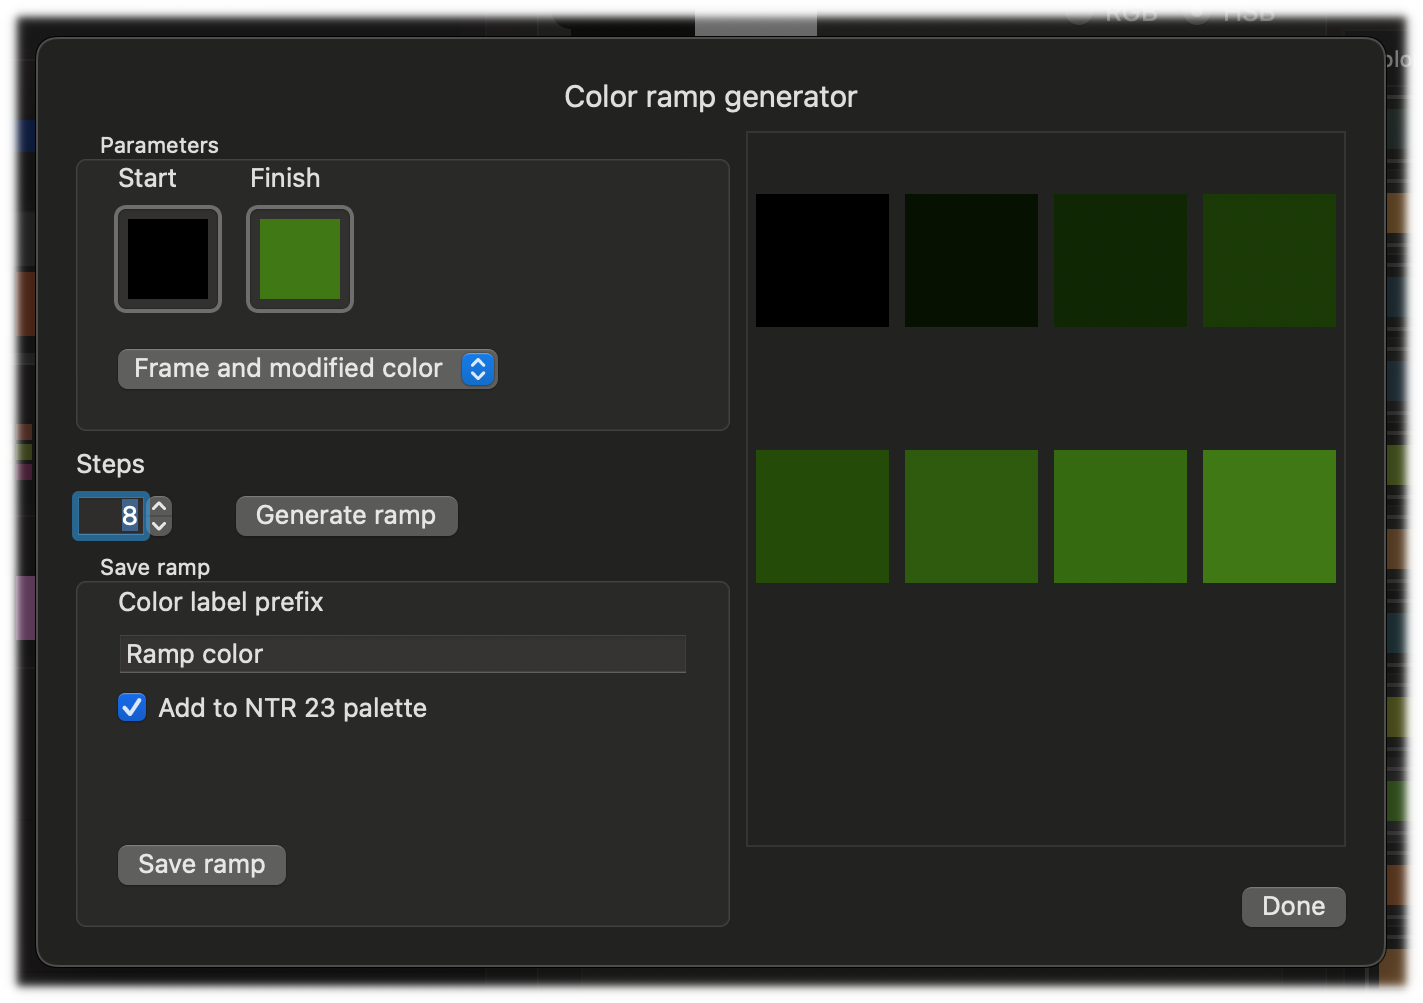Select the first black ramp swatch

click(822, 260)
